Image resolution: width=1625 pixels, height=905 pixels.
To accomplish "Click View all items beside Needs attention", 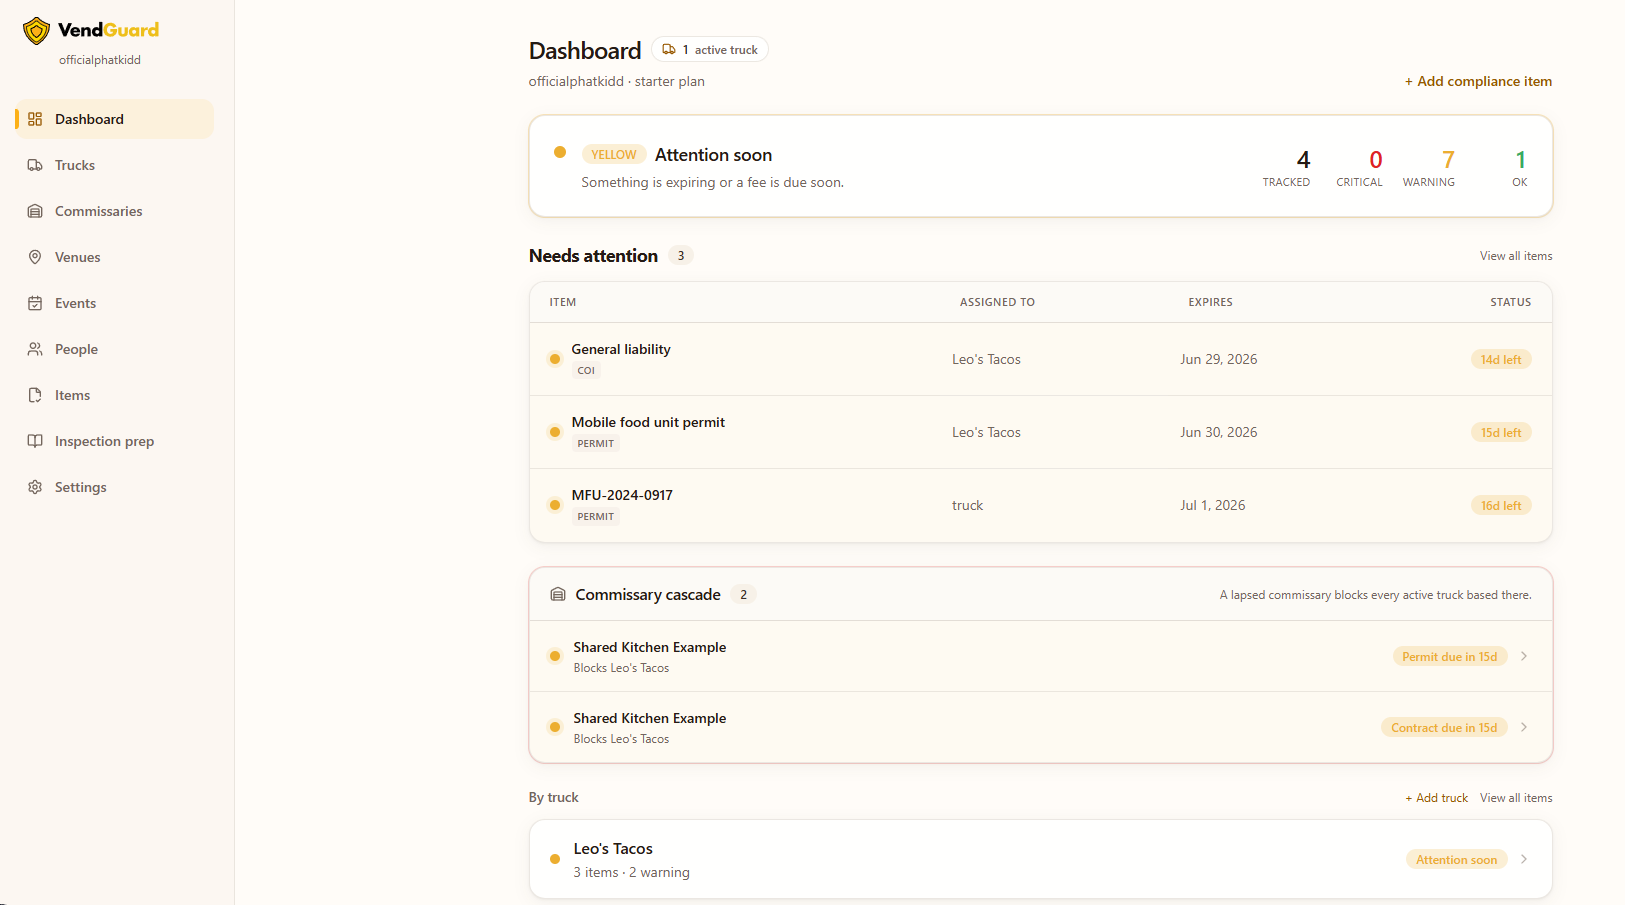I will coord(1516,256).
